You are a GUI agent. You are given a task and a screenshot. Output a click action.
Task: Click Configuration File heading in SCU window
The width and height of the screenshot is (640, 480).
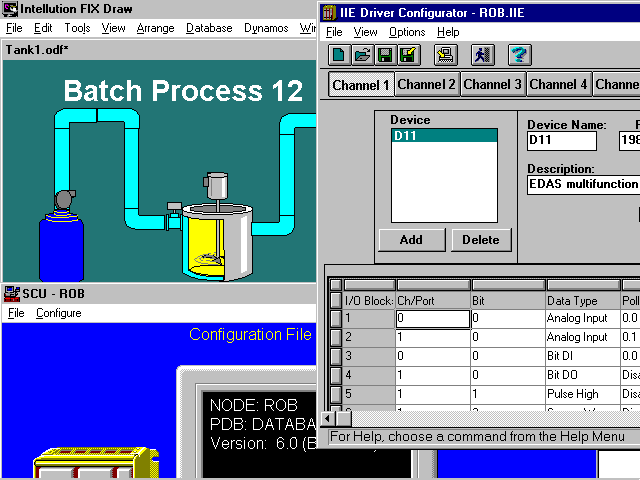tap(250, 335)
